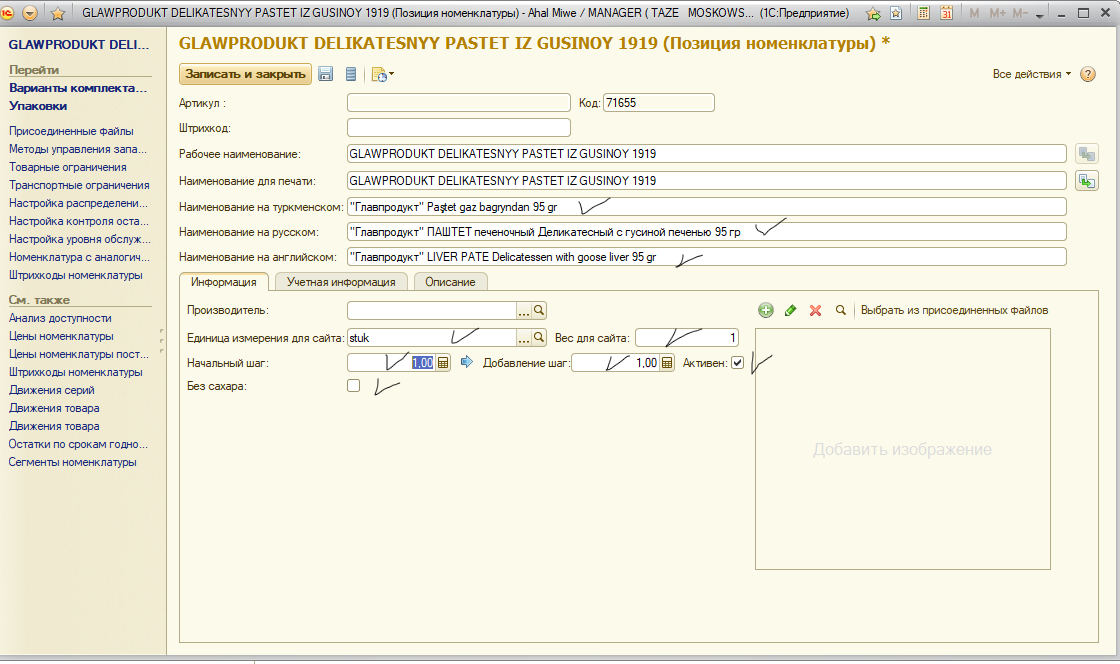Switch to the Учетная информация tab
Viewport: 1120px width, 664px height.
[341, 282]
